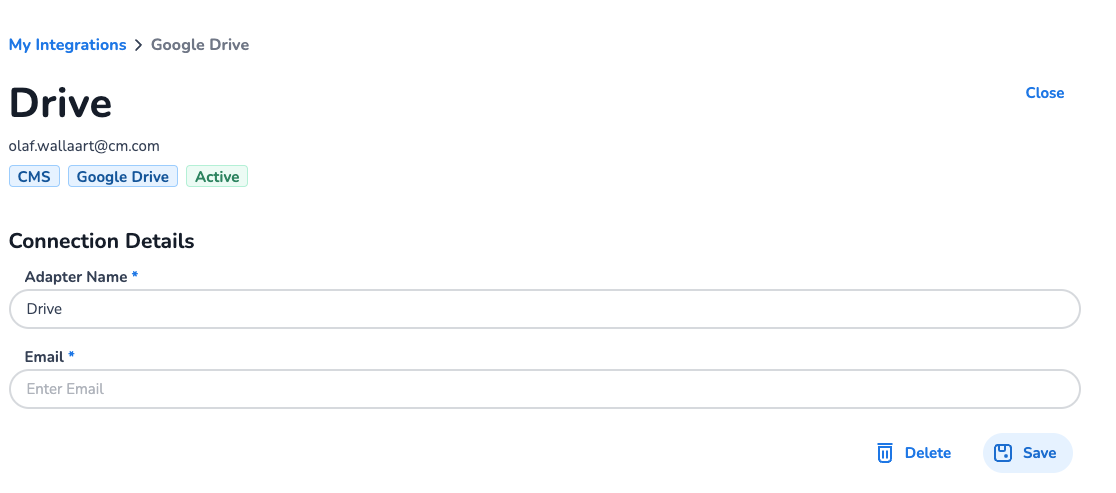Click the Google Drive tag badge
The height and width of the screenshot is (493, 1116).
coord(122,176)
